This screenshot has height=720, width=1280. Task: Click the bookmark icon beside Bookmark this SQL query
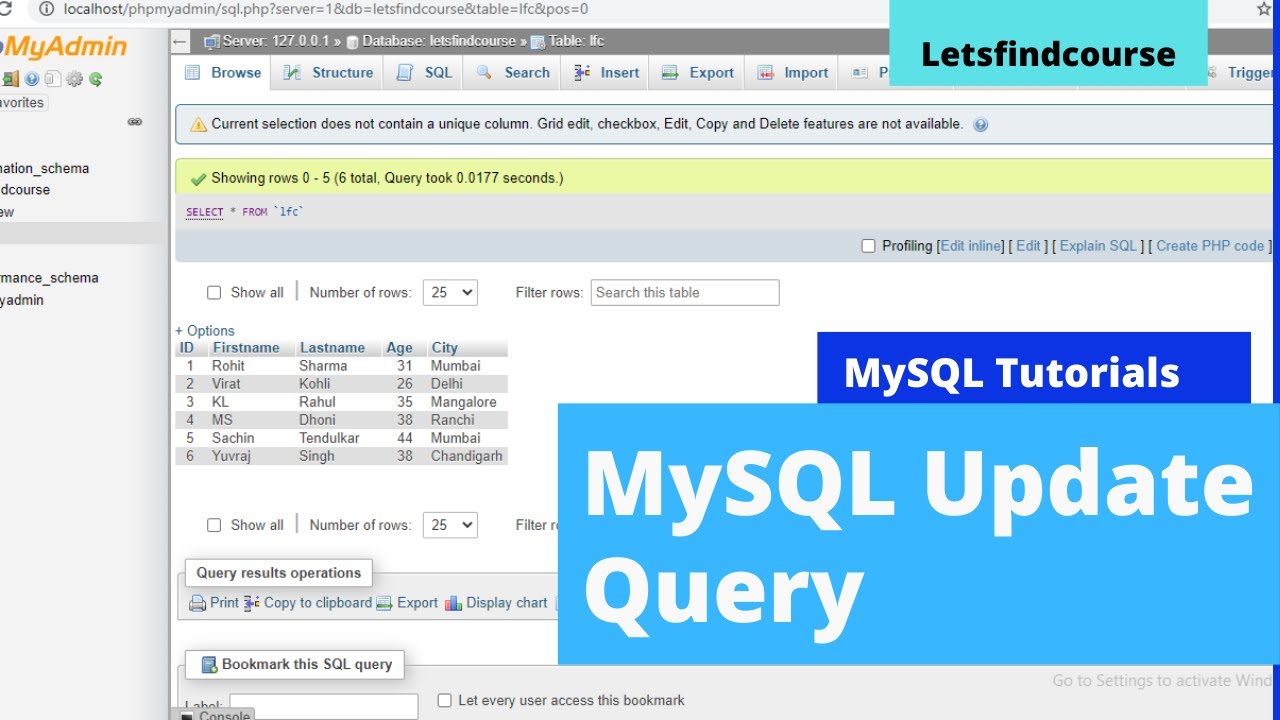[x=209, y=664]
